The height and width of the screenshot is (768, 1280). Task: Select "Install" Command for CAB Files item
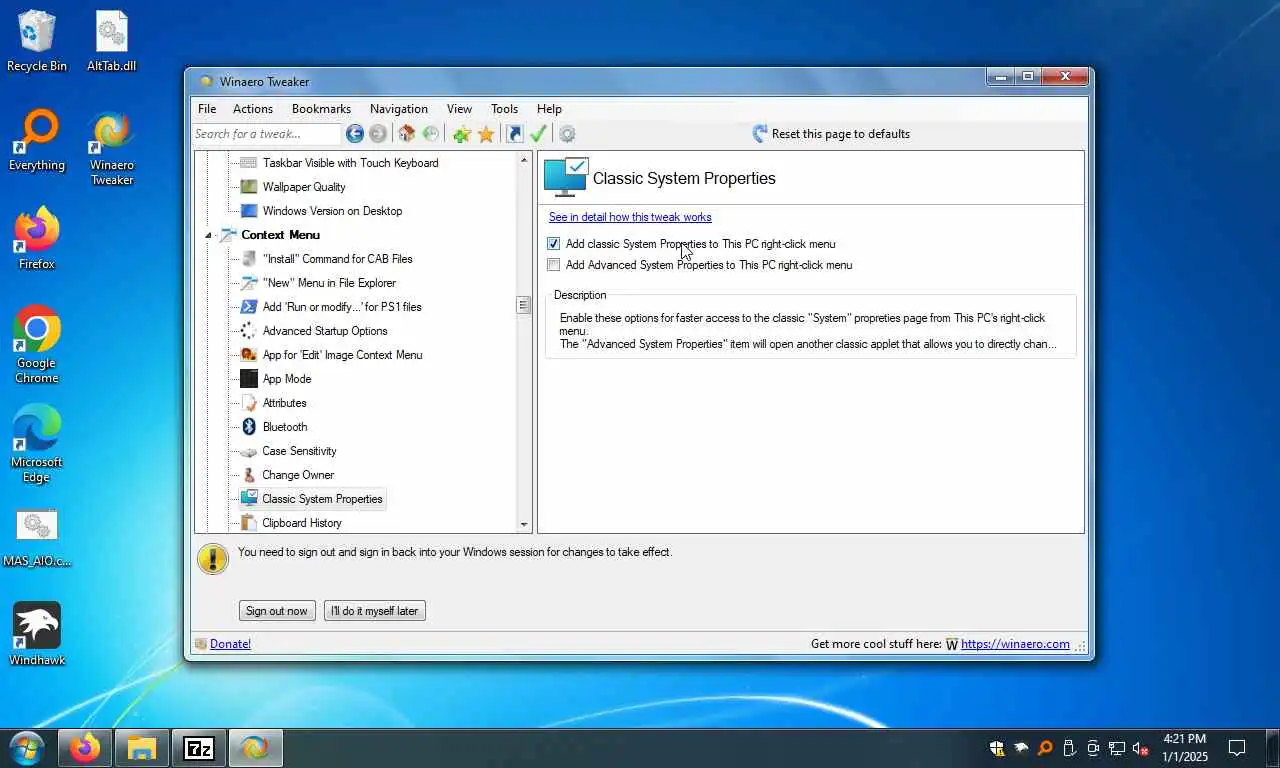point(337,259)
